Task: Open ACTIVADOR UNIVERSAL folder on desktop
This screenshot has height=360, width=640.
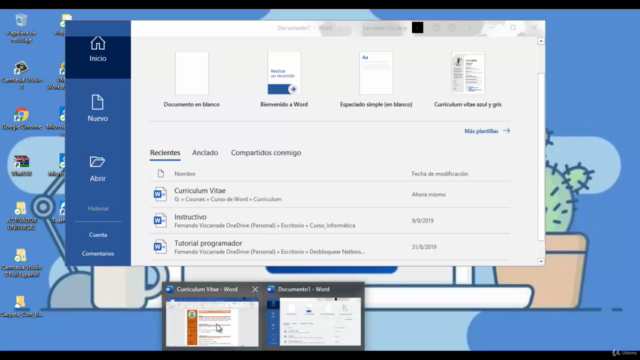Action: tap(21, 216)
